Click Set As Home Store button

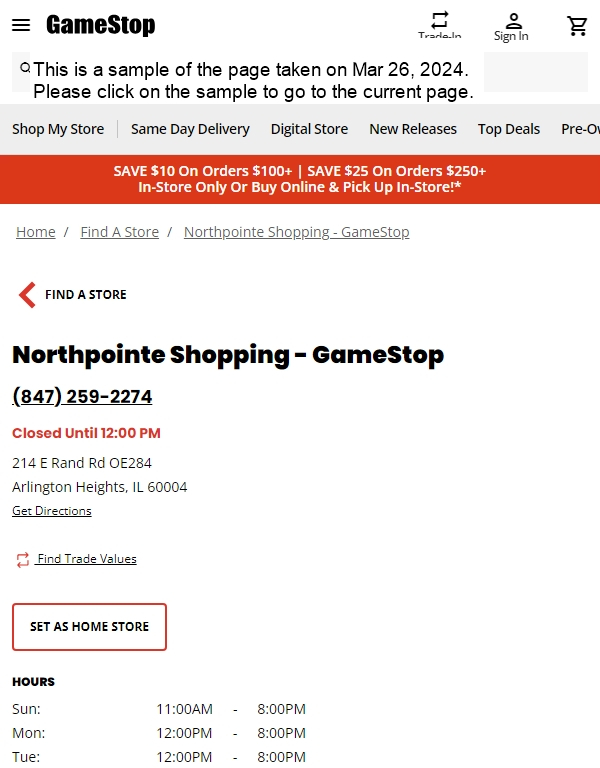click(89, 627)
